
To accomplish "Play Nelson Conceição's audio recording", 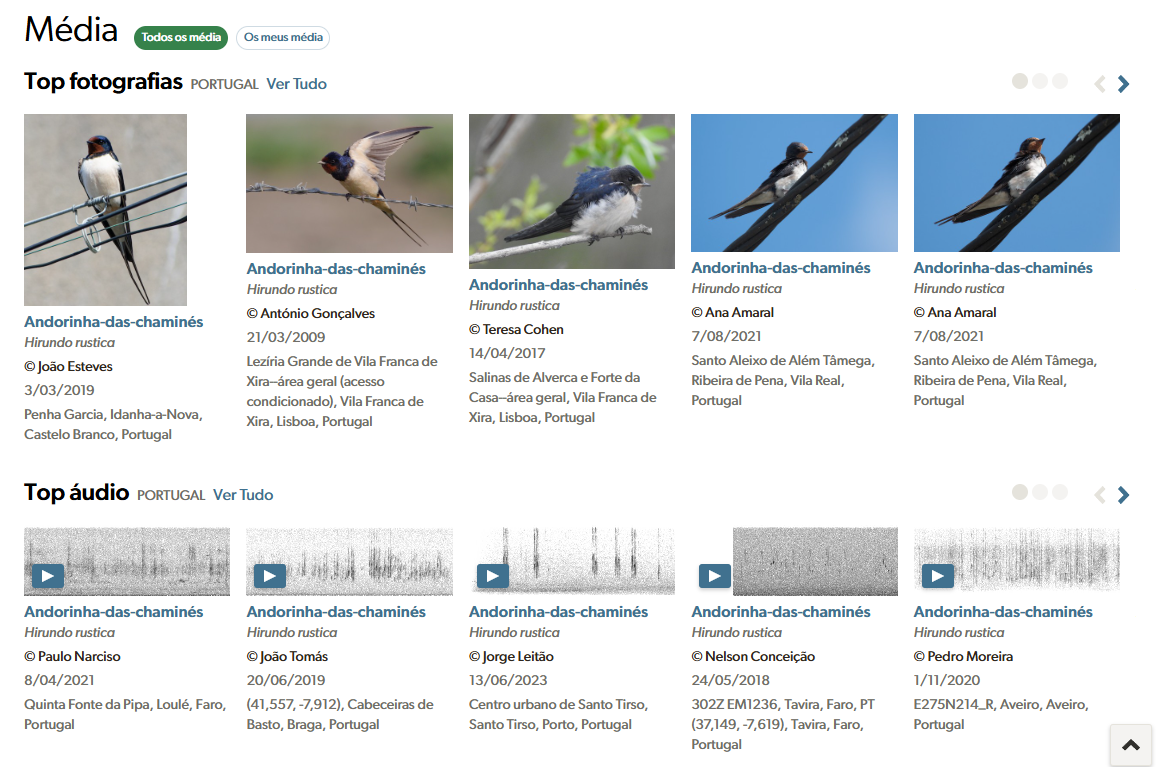I will point(714,576).
